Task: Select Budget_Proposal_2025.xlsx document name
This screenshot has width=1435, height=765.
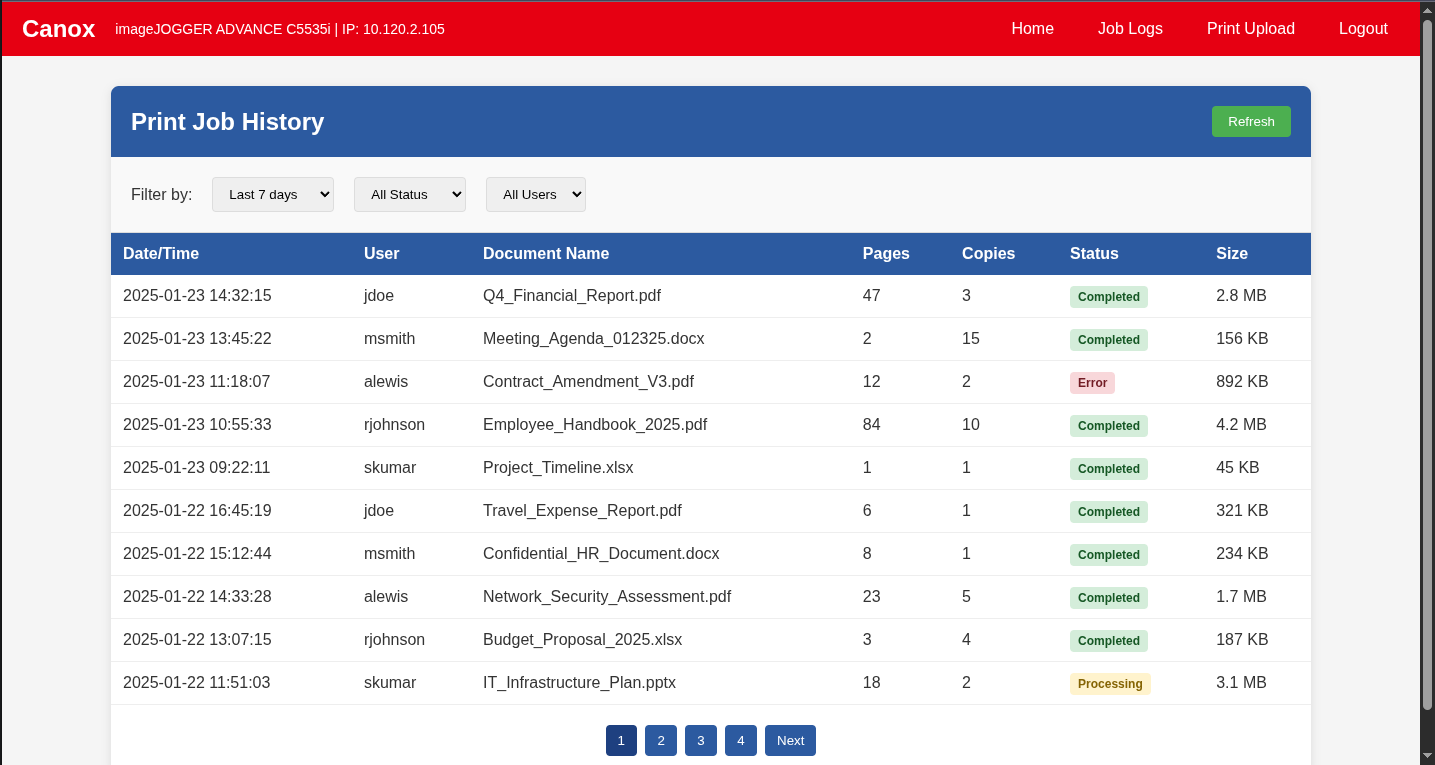Action: click(582, 640)
